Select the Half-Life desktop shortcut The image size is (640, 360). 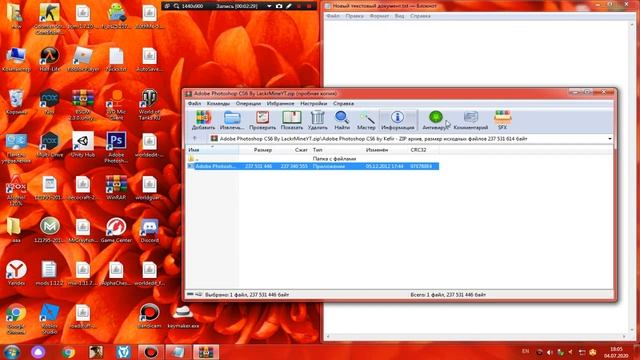click(x=50, y=59)
